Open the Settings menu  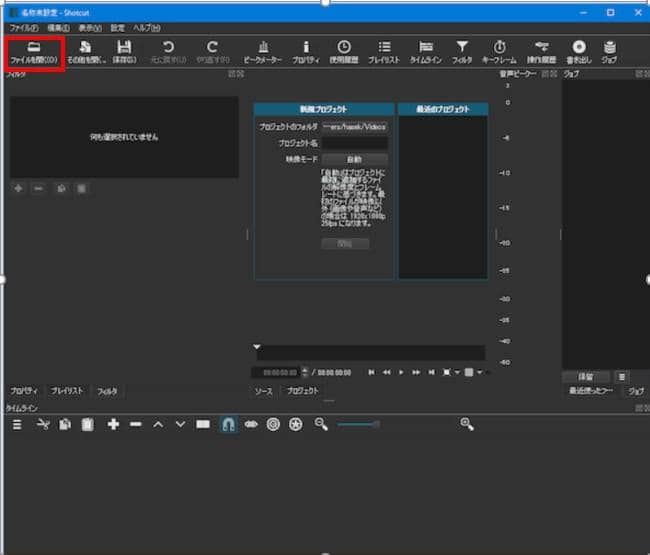(117, 28)
